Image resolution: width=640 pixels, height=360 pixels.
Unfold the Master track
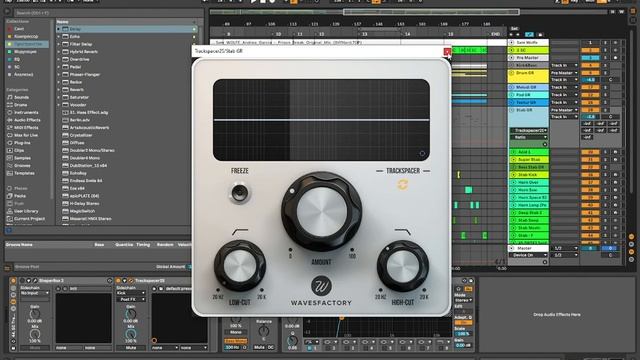pyautogui.click(x=512, y=248)
